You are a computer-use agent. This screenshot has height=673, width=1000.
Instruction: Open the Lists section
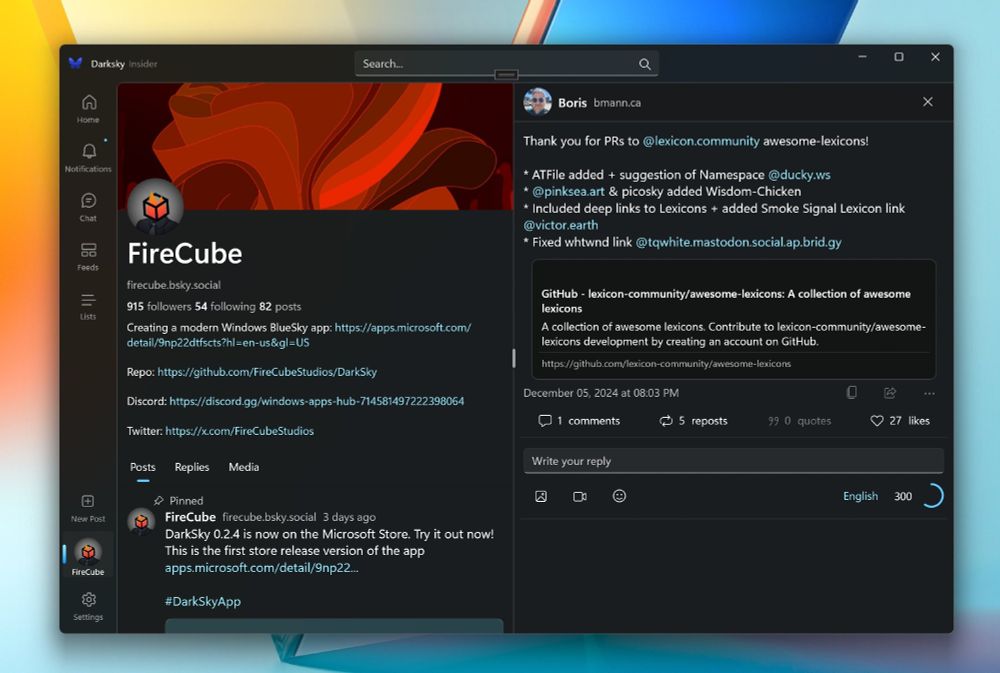coord(89,306)
